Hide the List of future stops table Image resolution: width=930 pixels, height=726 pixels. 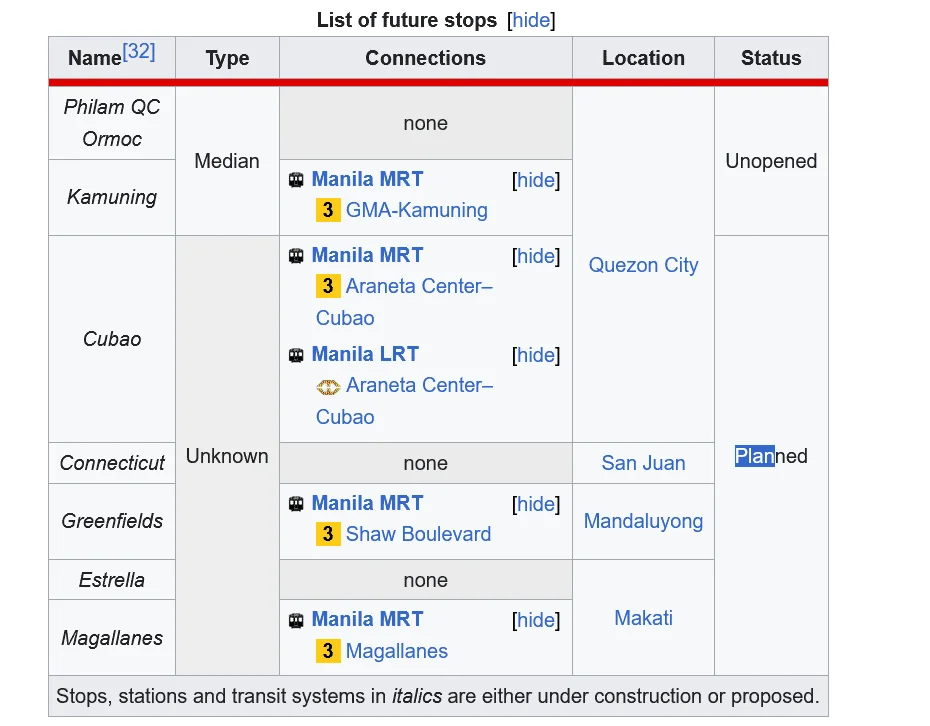point(531,20)
